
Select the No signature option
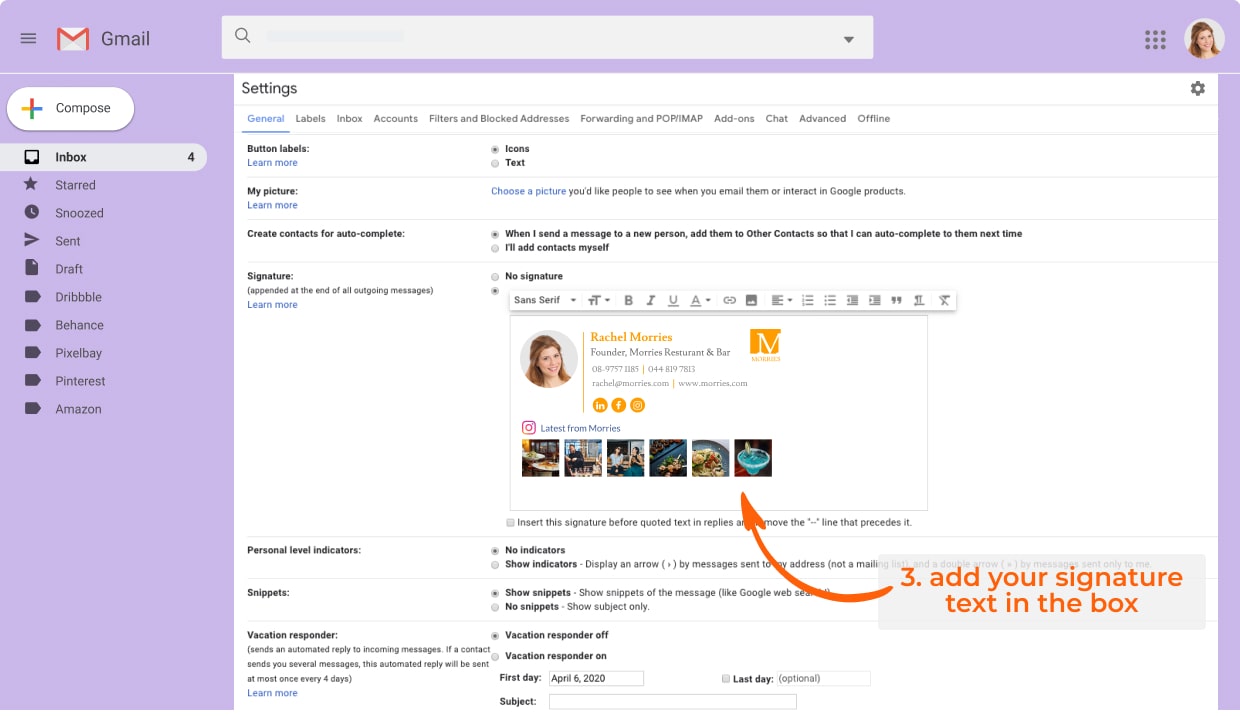point(495,277)
